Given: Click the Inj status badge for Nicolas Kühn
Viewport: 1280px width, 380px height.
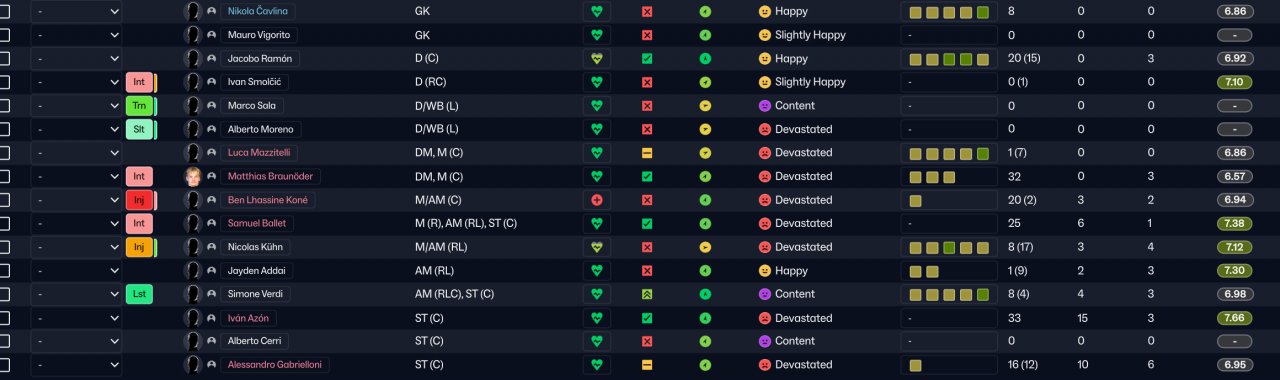Looking at the screenshot, I should (139, 247).
